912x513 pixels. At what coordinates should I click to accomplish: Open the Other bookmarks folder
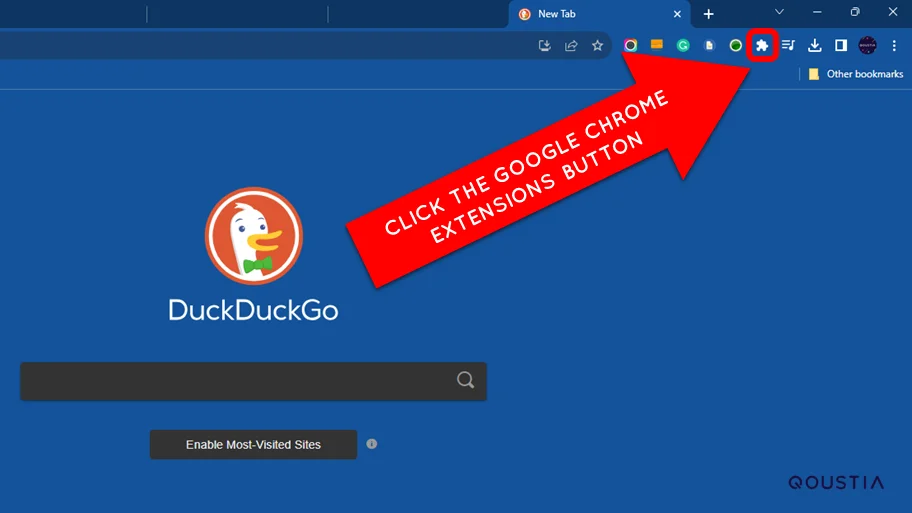(856, 74)
